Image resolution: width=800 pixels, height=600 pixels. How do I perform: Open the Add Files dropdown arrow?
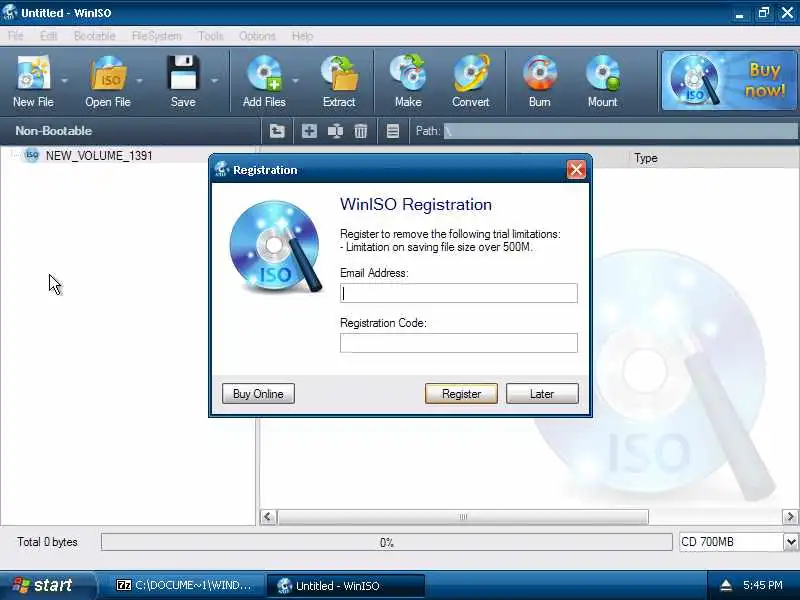click(295, 81)
